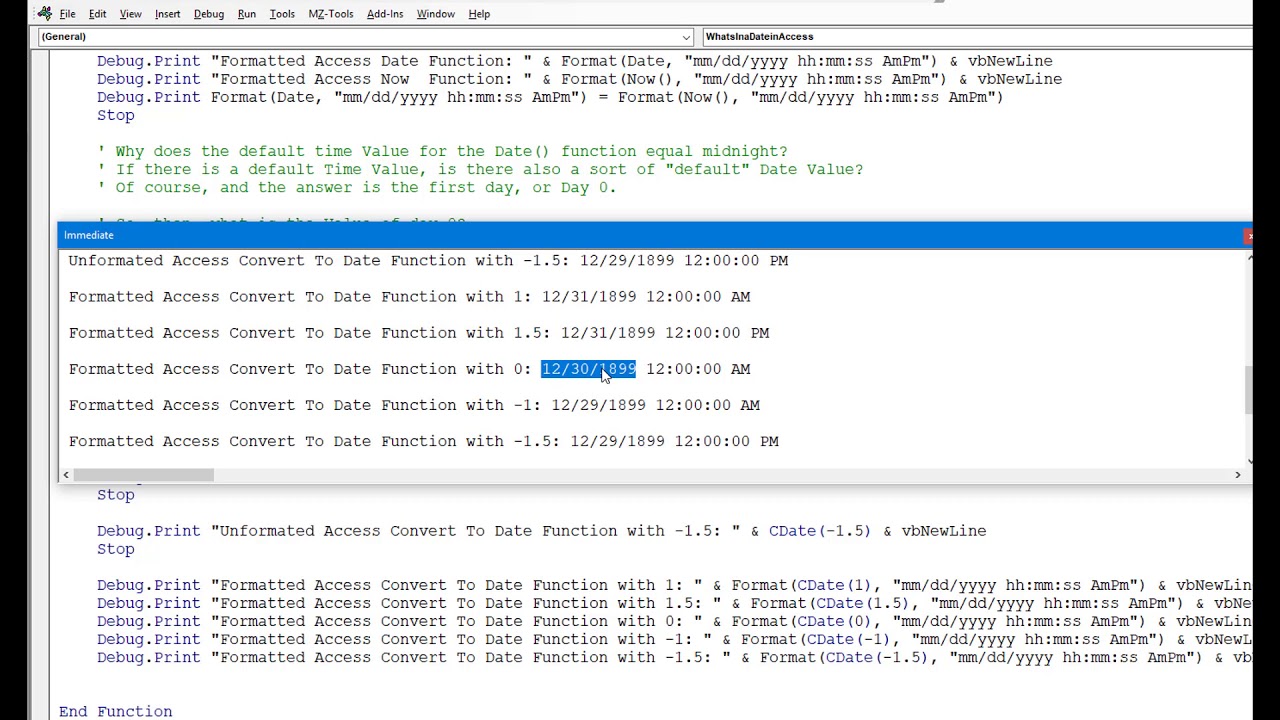Click Immediate line 'Function with 1.5: 12/31/1899'
Screen dimensions: 1280x720
coord(419,333)
